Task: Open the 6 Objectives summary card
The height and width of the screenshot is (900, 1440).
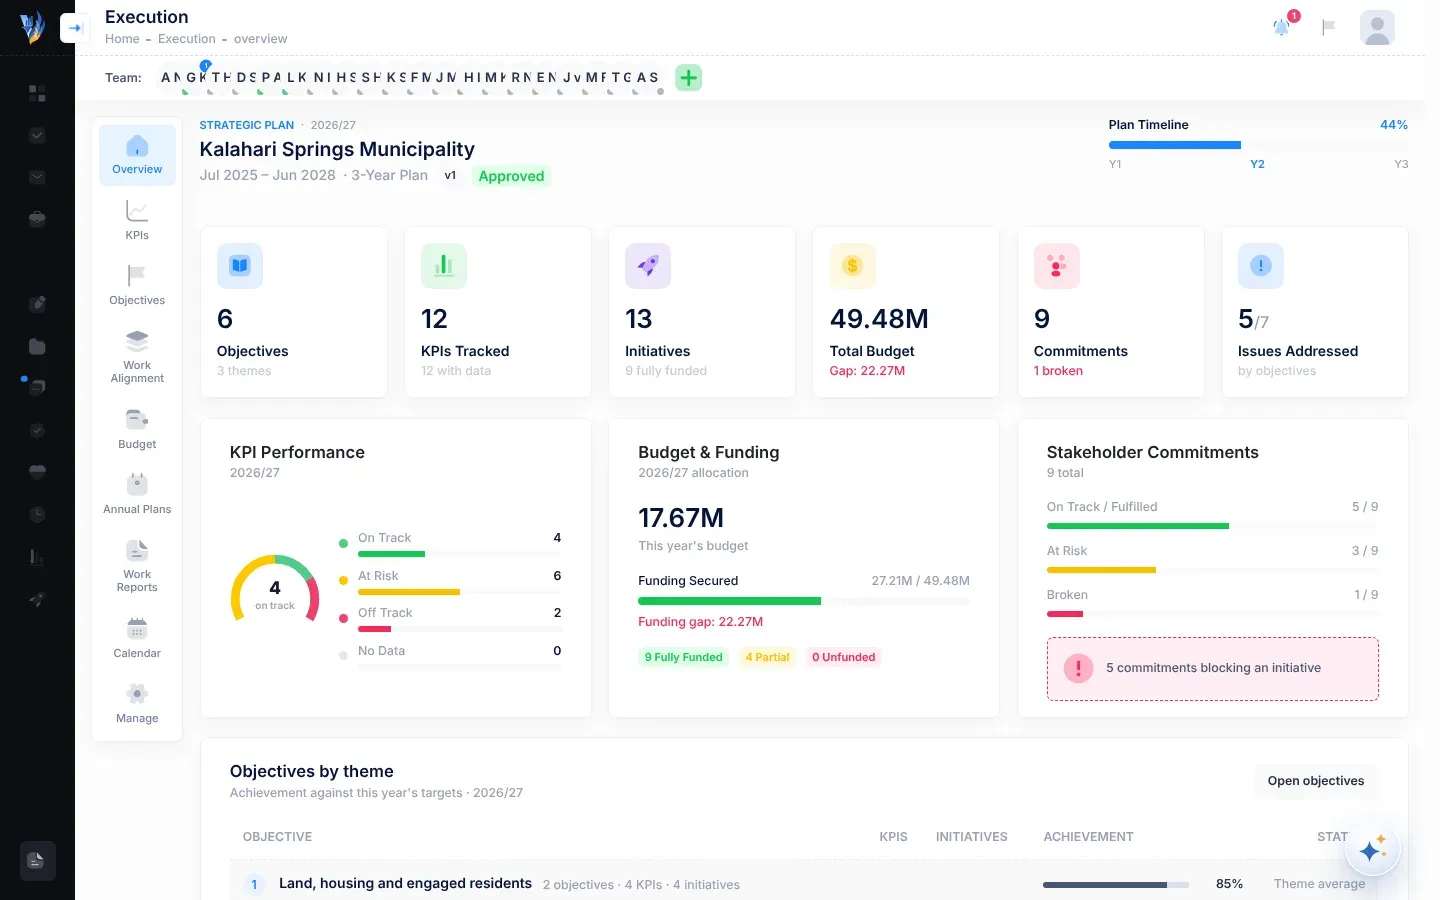Action: [294, 312]
